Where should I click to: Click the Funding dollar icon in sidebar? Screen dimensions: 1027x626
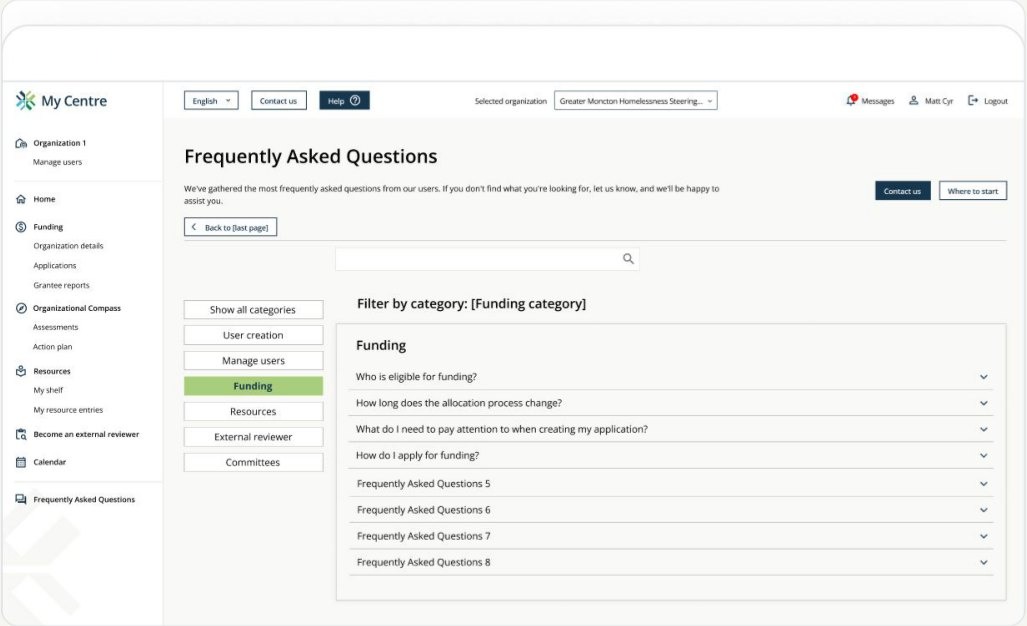pos(21,227)
